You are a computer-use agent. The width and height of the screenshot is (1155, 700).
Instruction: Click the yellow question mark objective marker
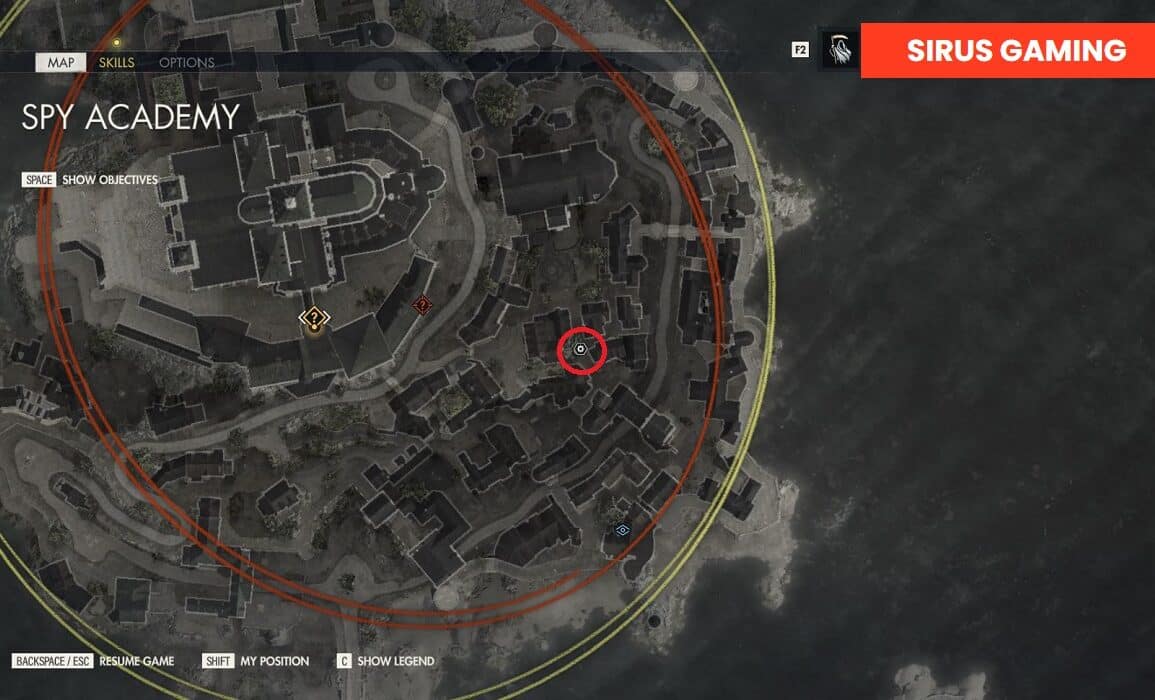click(315, 318)
